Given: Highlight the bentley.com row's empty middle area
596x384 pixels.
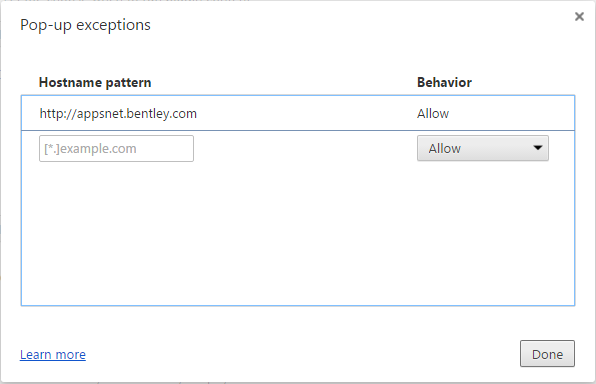Looking at the screenshot, I should click(x=306, y=113).
